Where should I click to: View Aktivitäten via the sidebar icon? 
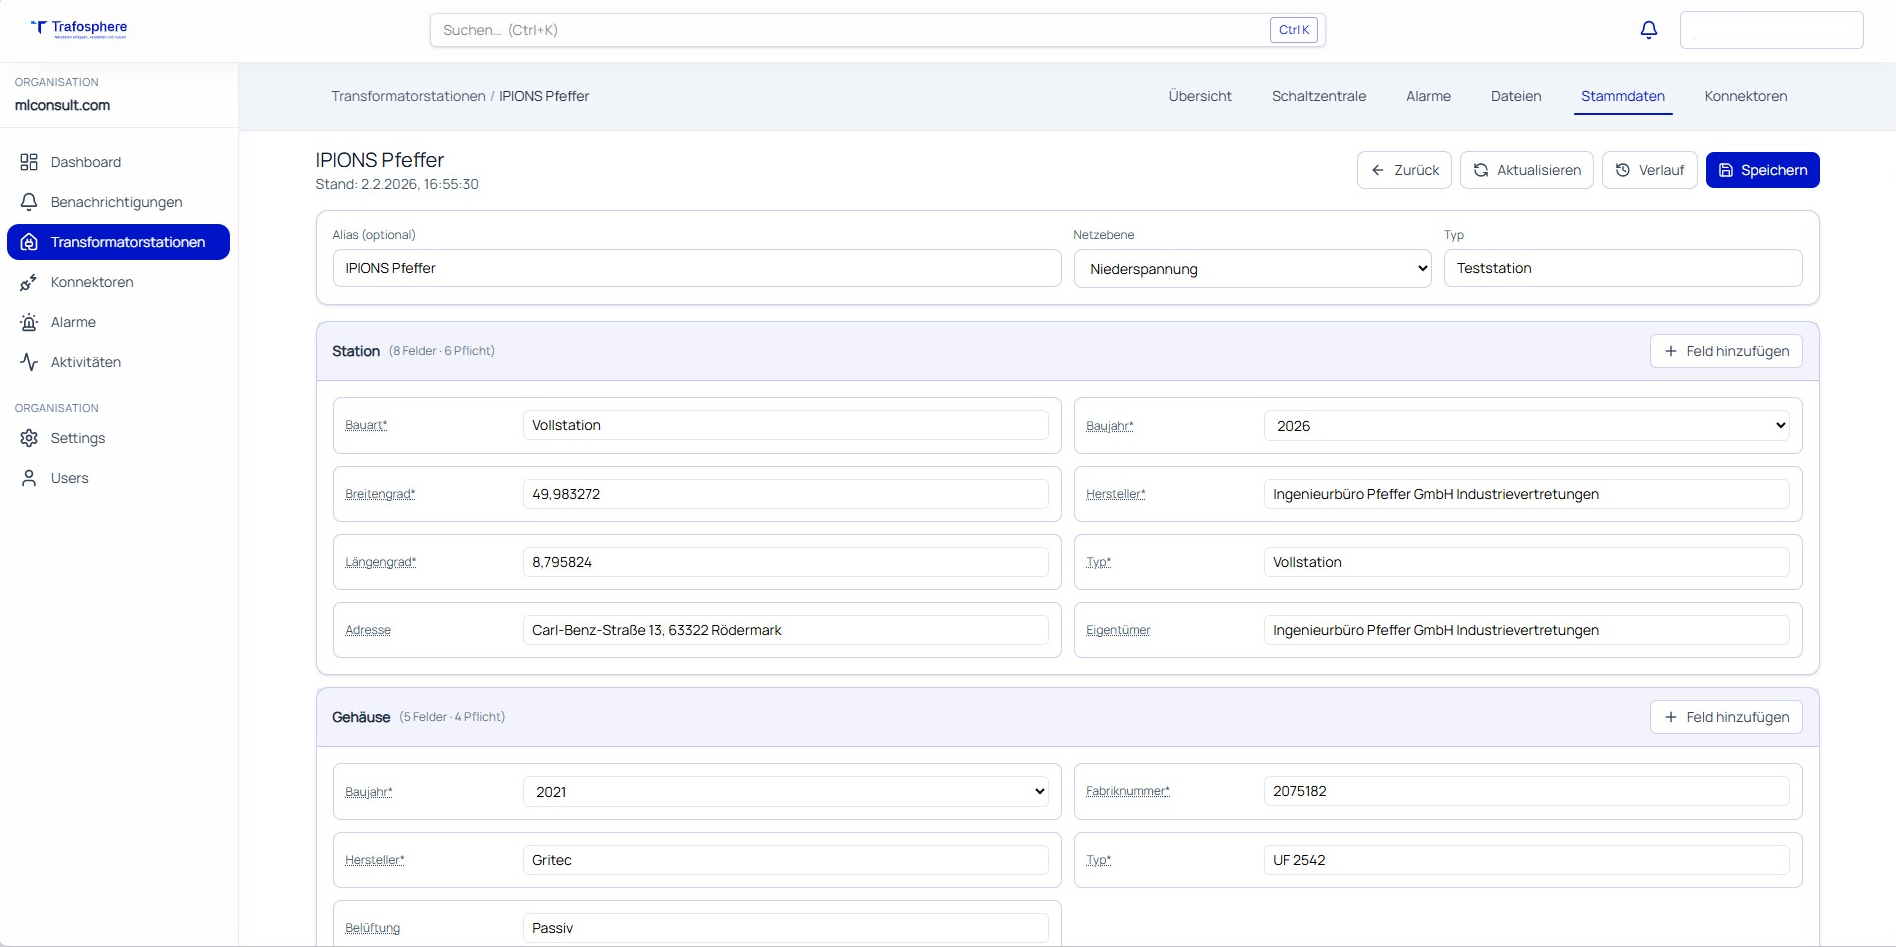pos(85,362)
